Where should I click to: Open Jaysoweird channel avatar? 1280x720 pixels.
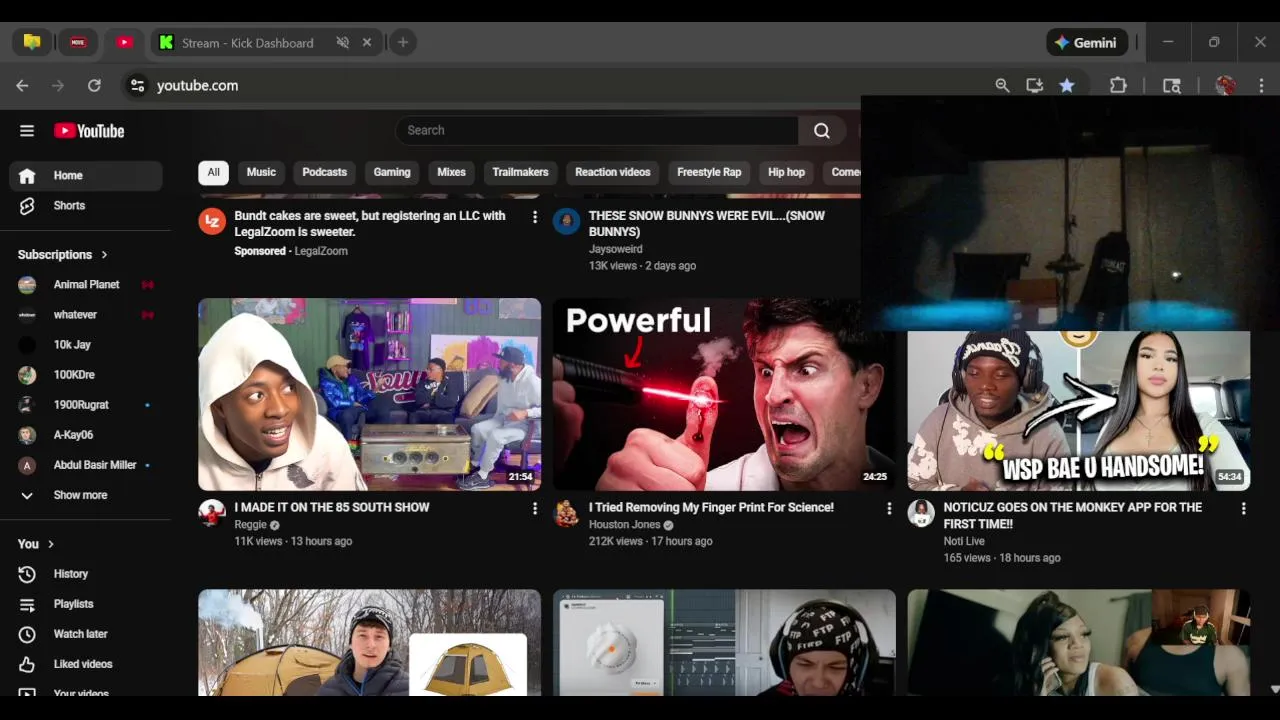click(x=567, y=222)
